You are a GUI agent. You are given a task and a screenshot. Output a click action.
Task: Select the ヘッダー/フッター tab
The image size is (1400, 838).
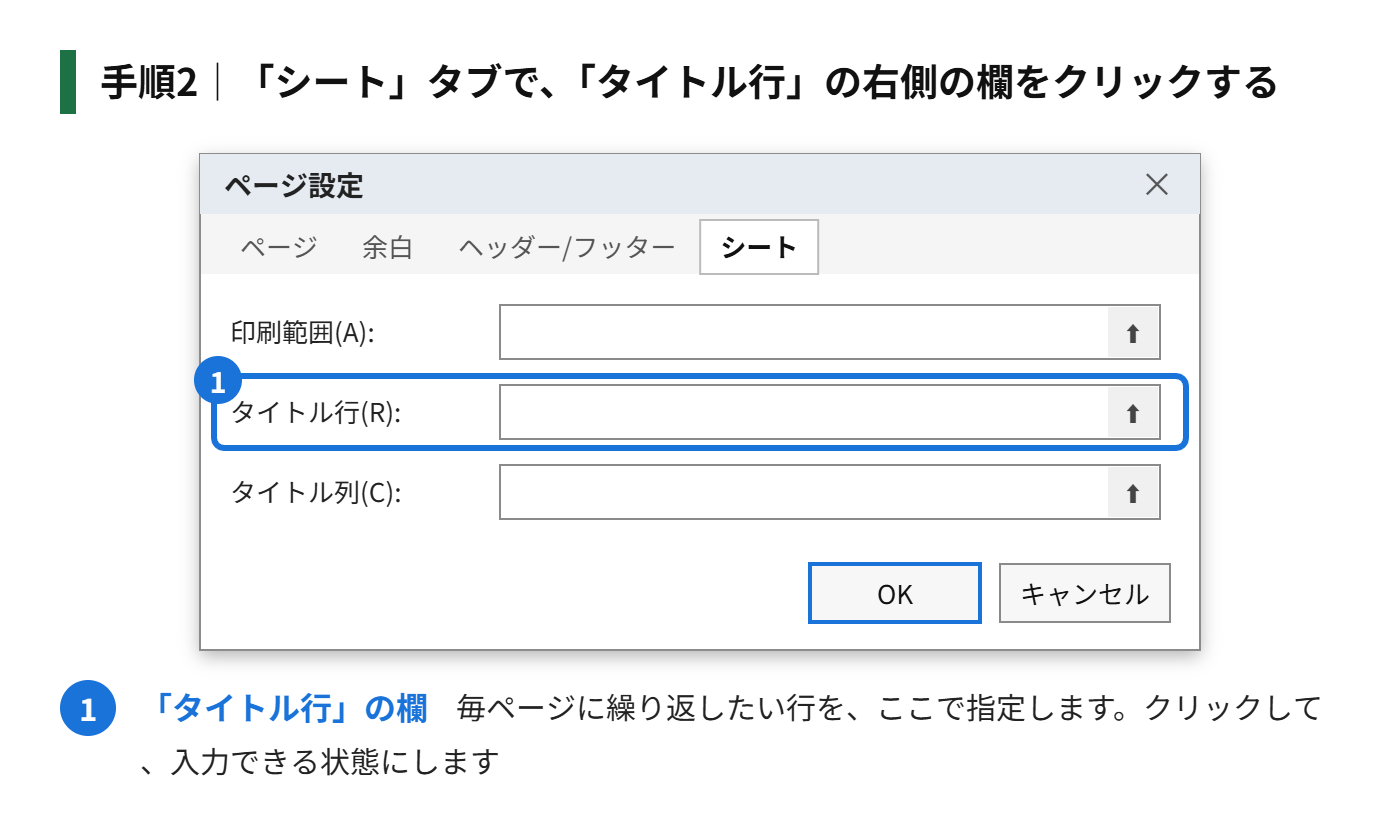567,248
